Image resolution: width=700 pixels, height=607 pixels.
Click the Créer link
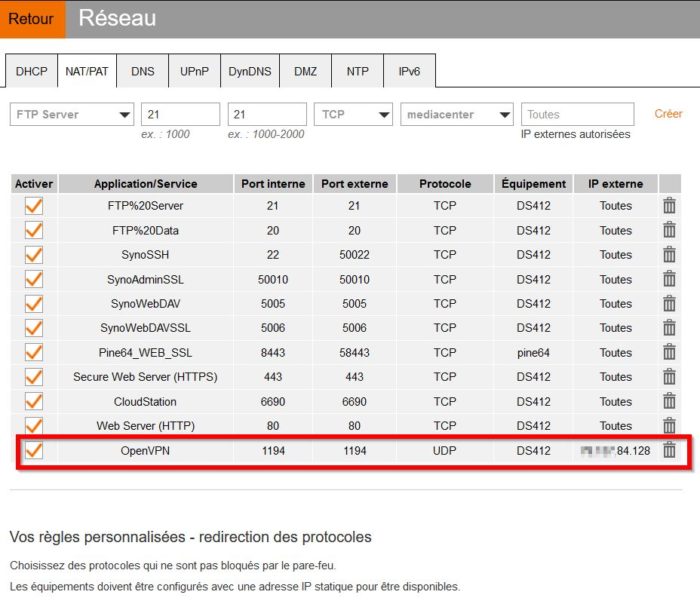pos(668,114)
